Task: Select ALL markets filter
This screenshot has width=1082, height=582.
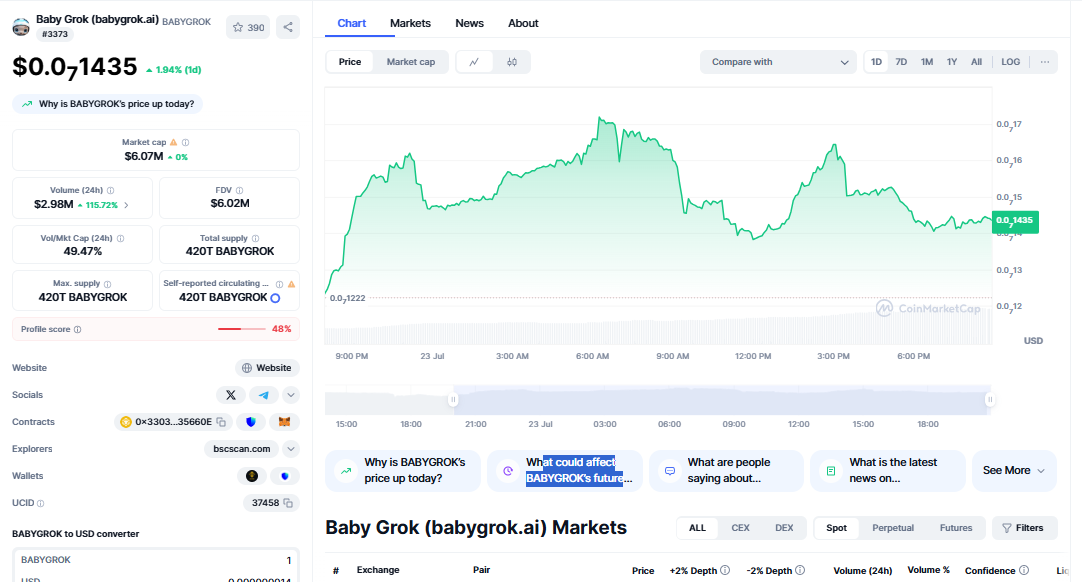Action: [x=698, y=528]
